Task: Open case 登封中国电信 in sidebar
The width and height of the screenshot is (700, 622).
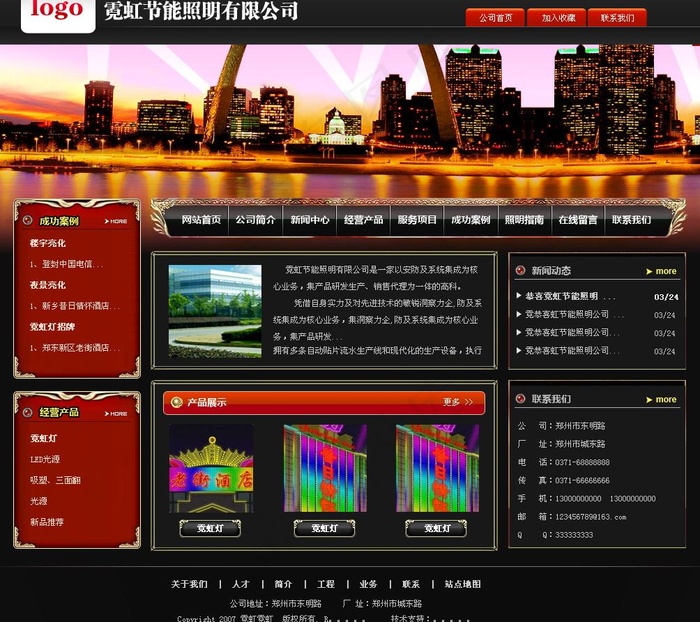Action: click(67, 264)
